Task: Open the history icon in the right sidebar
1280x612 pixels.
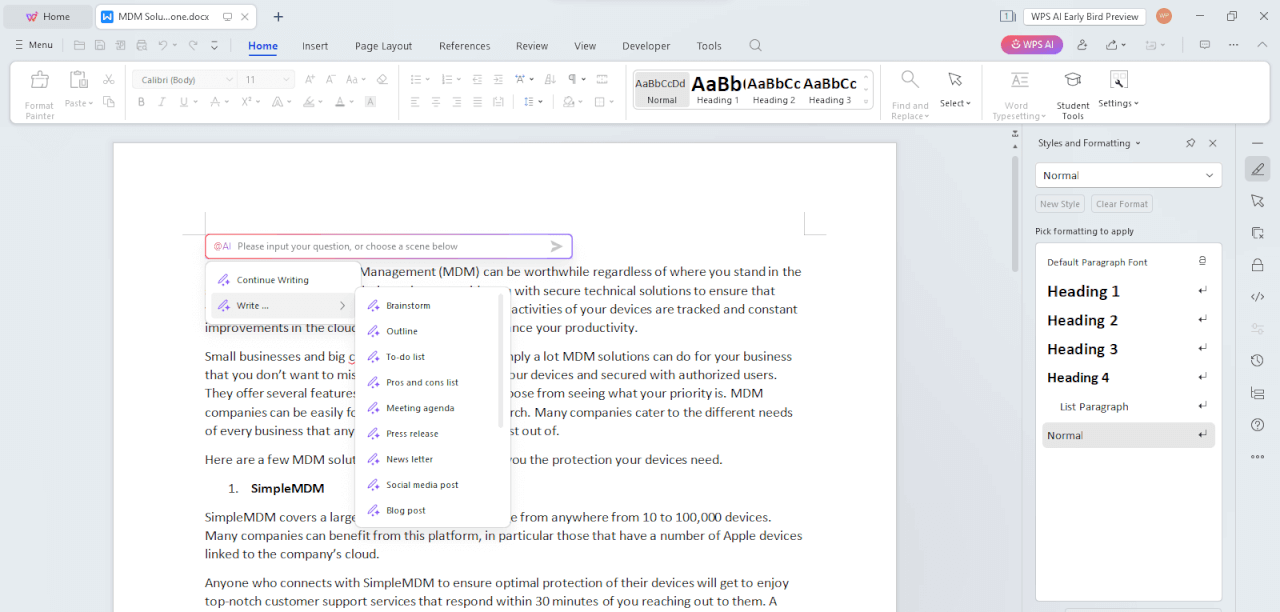Action: tap(1257, 360)
